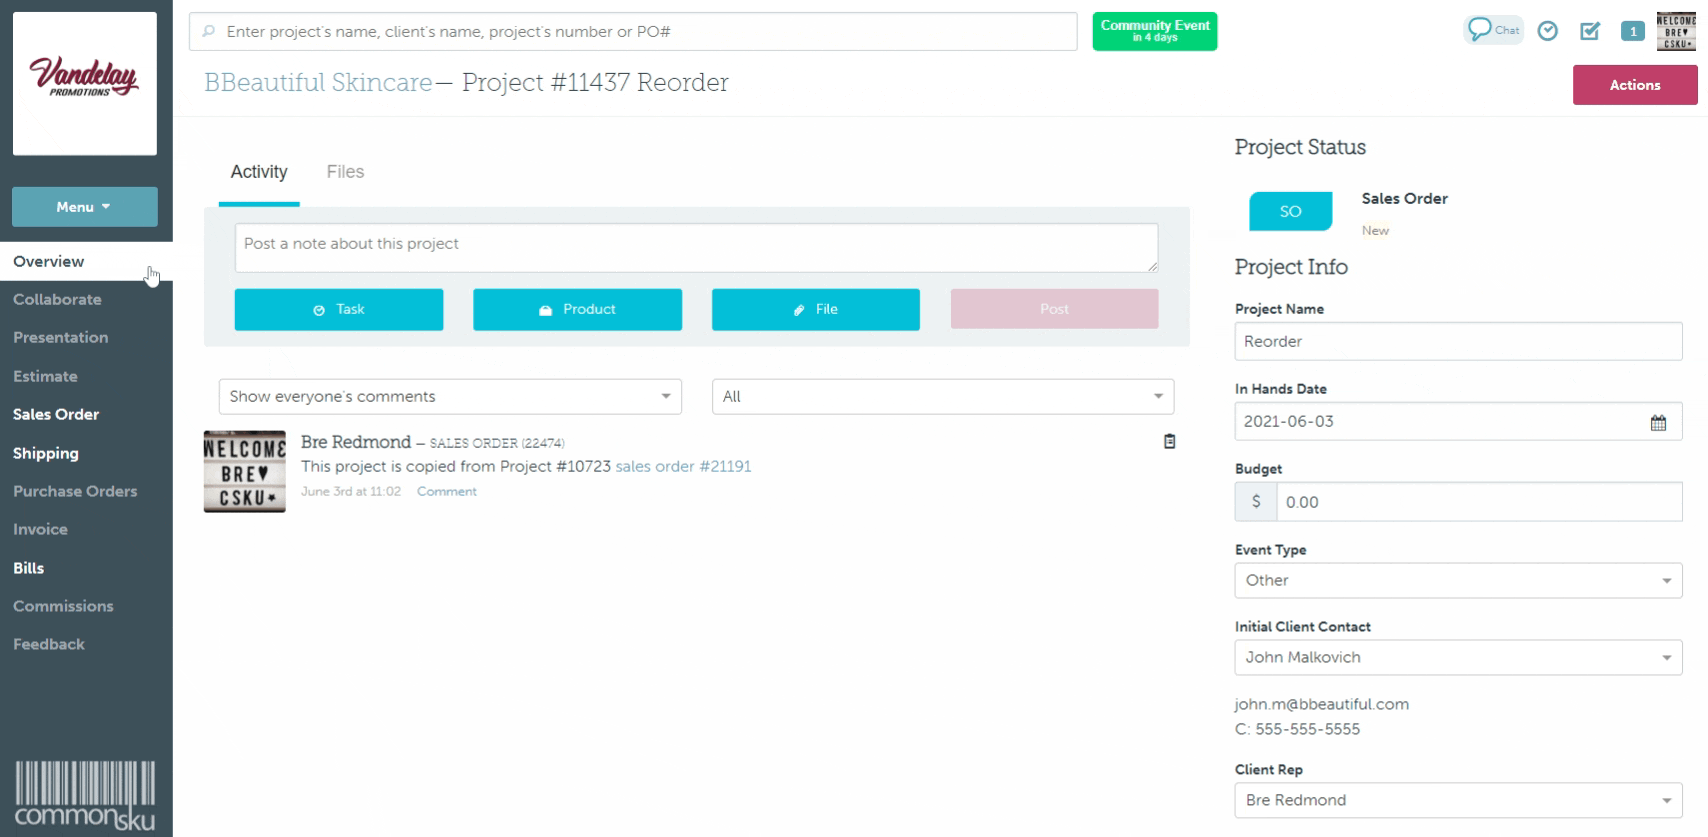Open the checkbox tasks icon in header
The height and width of the screenshot is (837, 1708).
(1590, 31)
